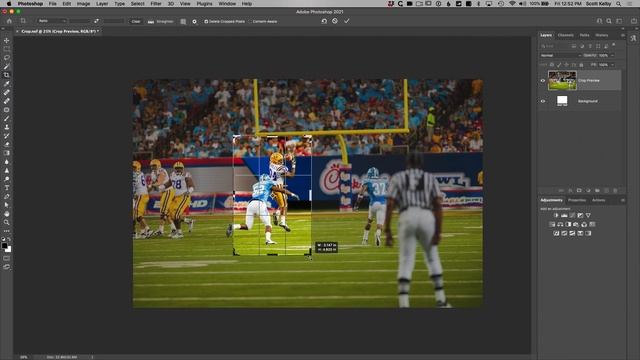Change screen mode from the toolbar
Image resolution: width=640 pixels, height=360 pixels.
(x=7, y=267)
